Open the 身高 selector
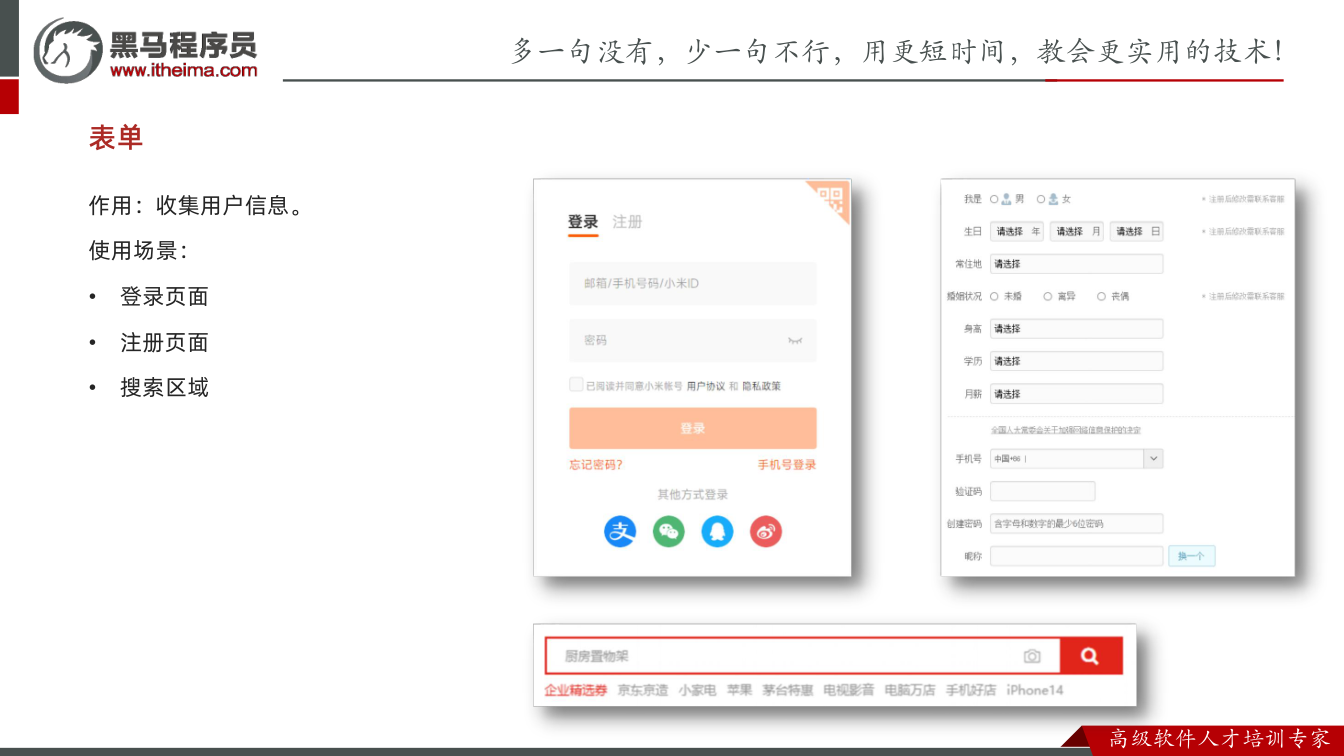This screenshot has height=756, width=1344. click(1077, 329)
